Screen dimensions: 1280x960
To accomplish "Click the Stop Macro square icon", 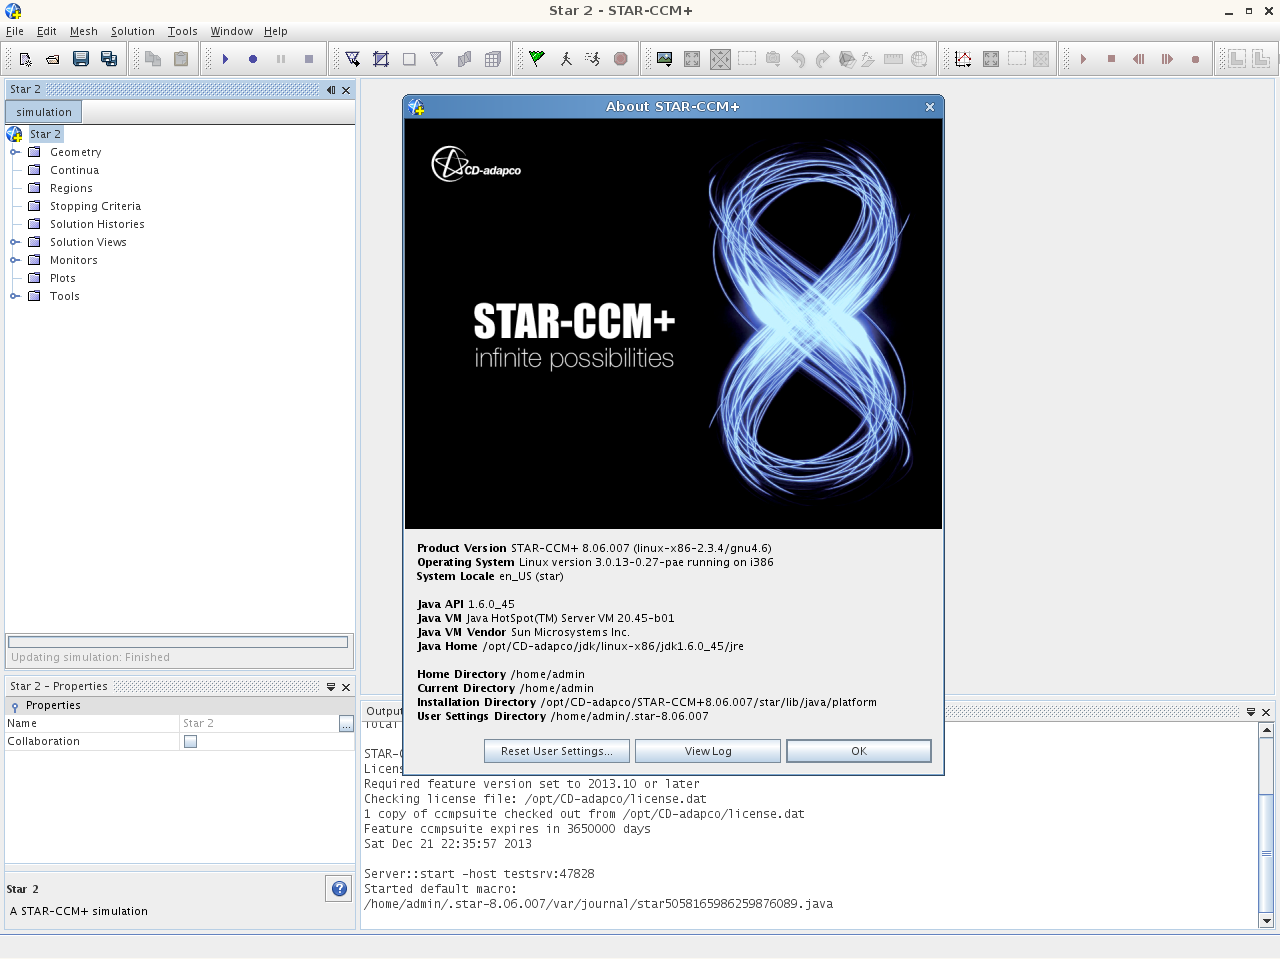I will coord(309,59).
